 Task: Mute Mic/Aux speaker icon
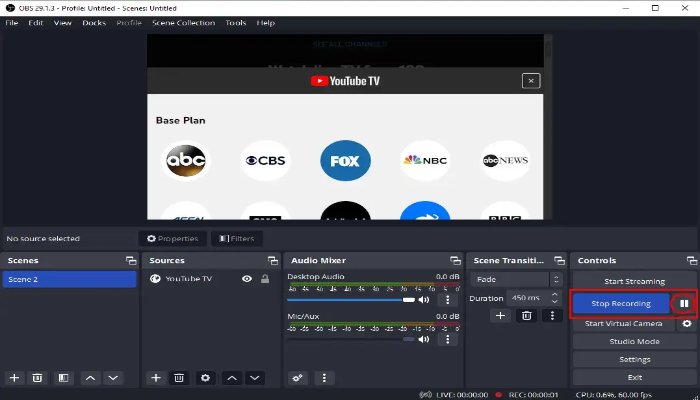[x=423, y=339]
